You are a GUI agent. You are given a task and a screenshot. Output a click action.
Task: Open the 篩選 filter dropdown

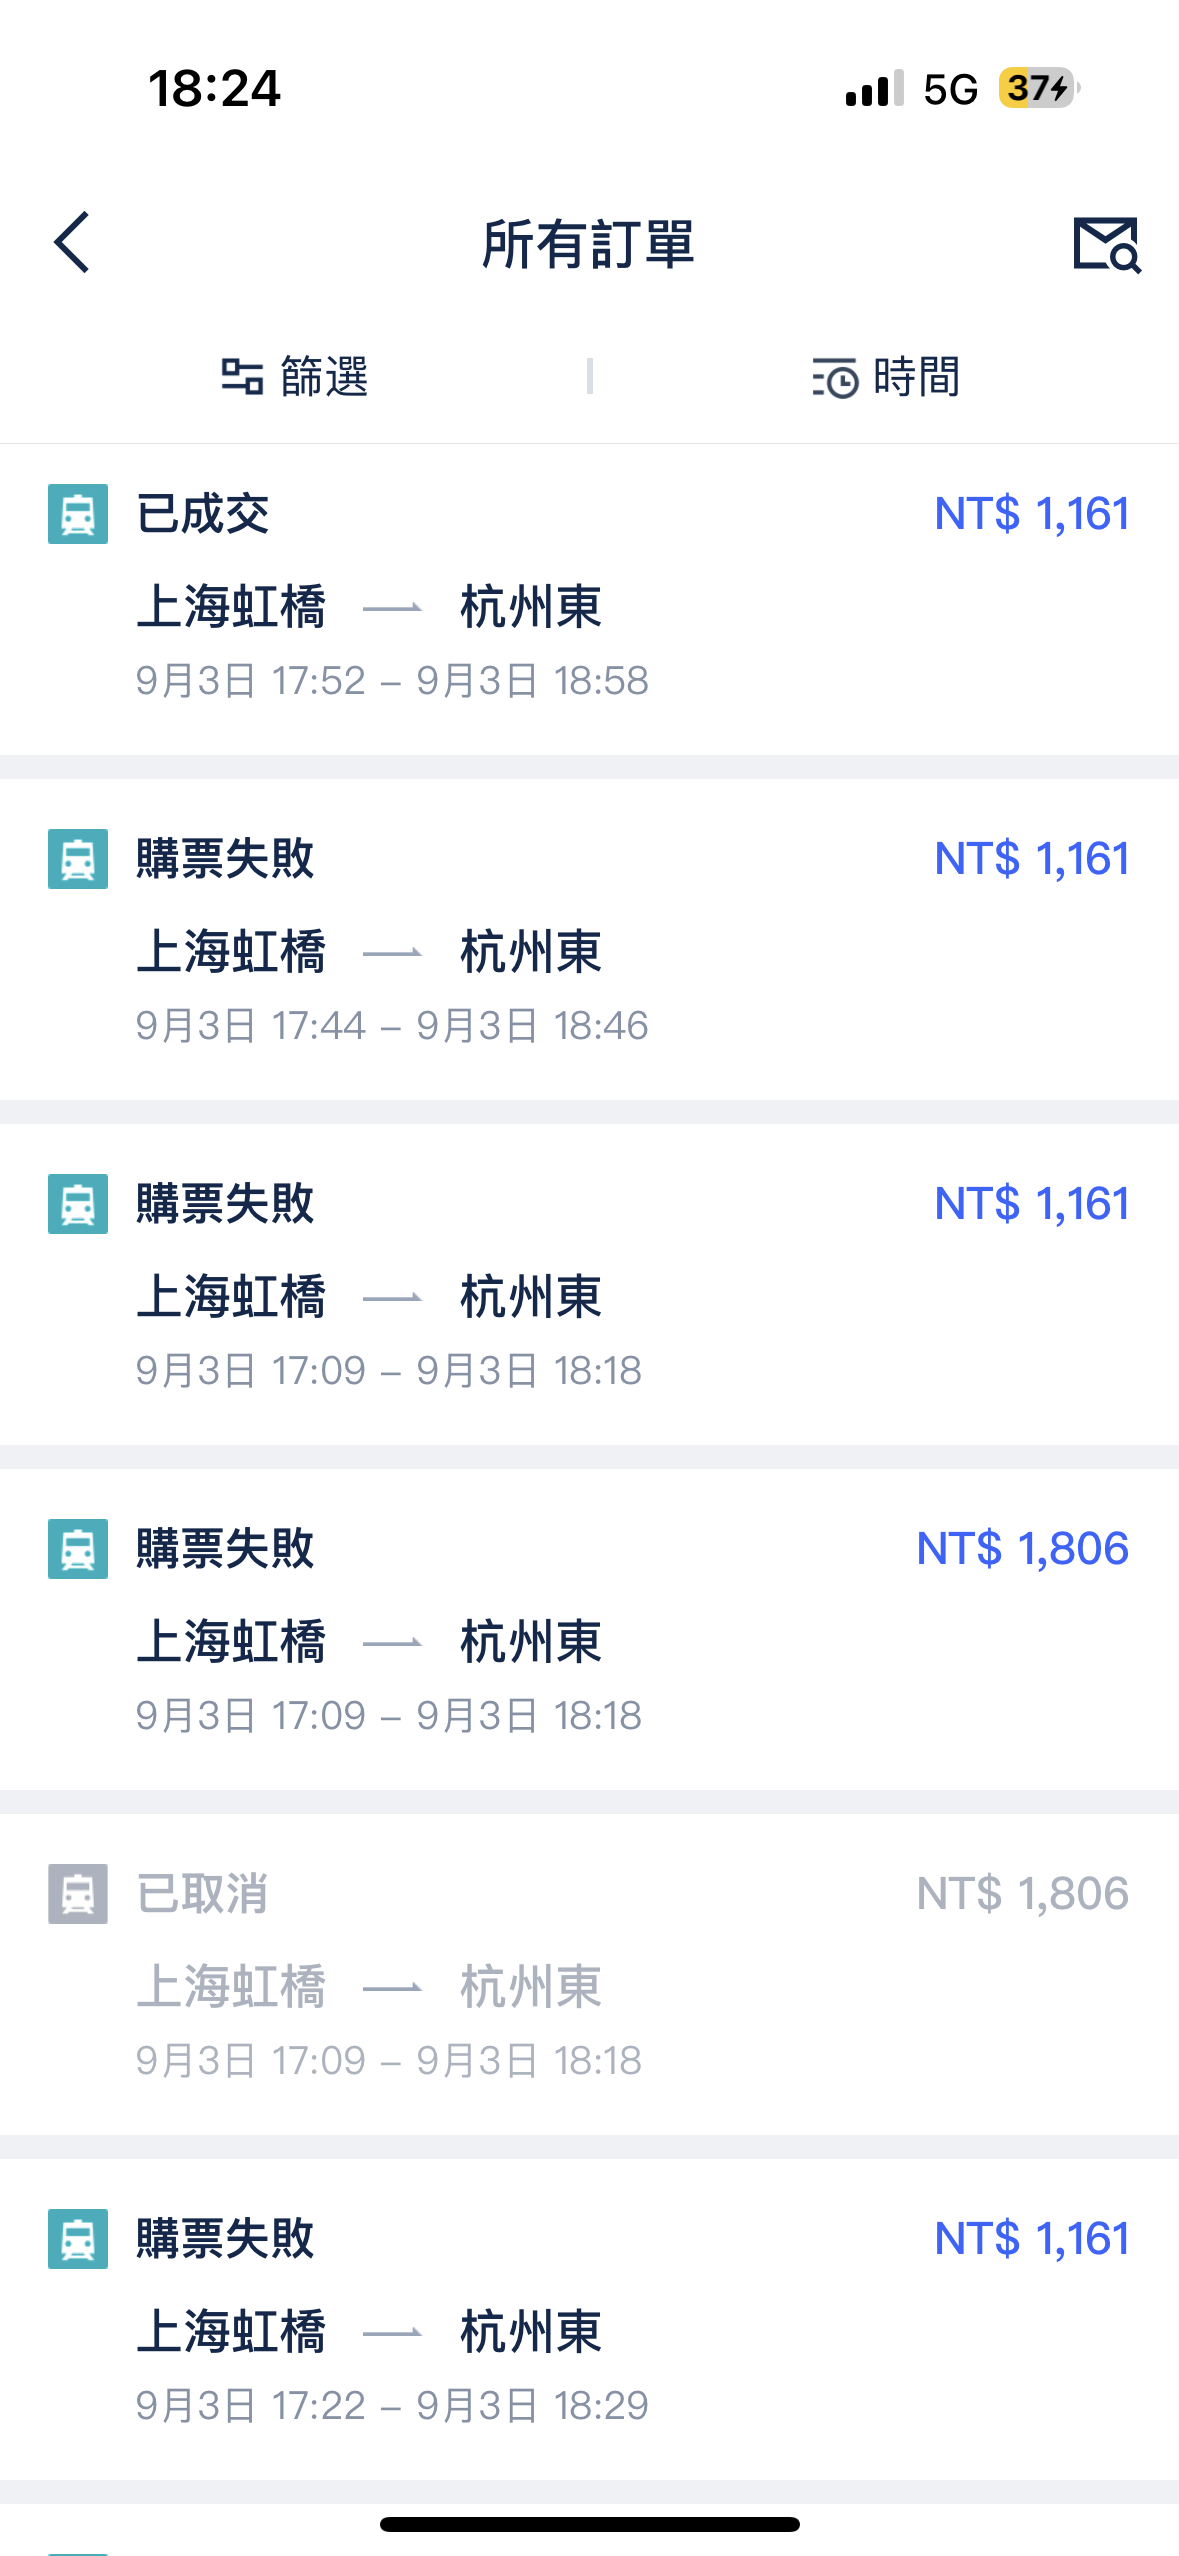[x=295, y=377]
